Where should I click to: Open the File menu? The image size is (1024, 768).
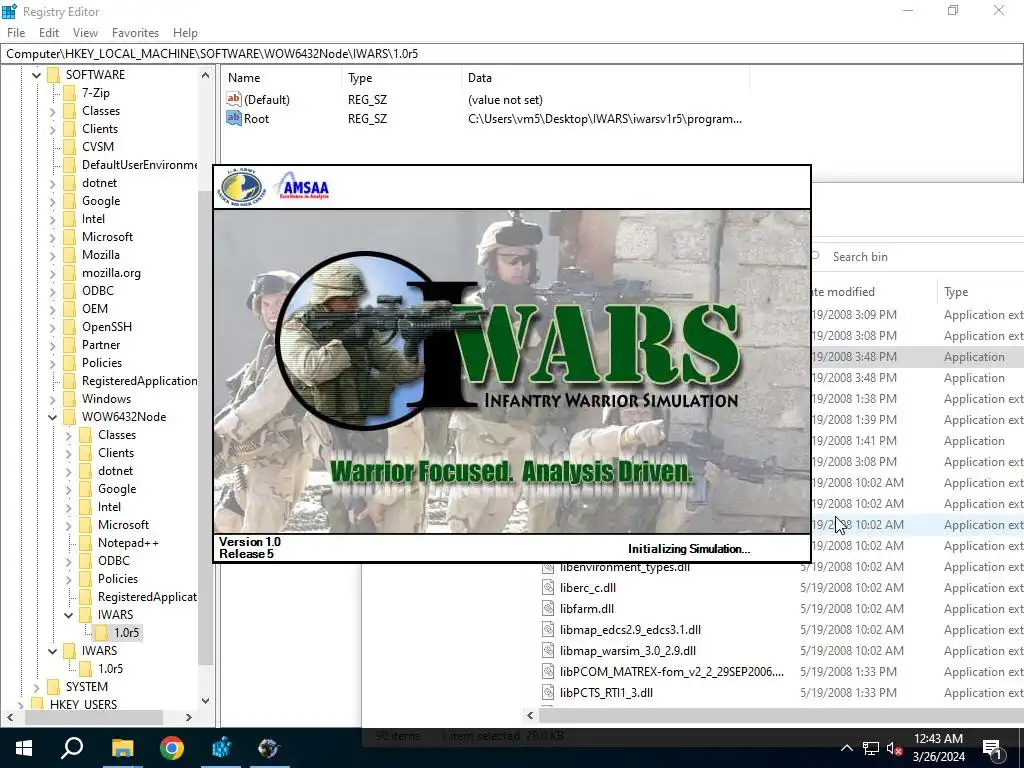16,33
